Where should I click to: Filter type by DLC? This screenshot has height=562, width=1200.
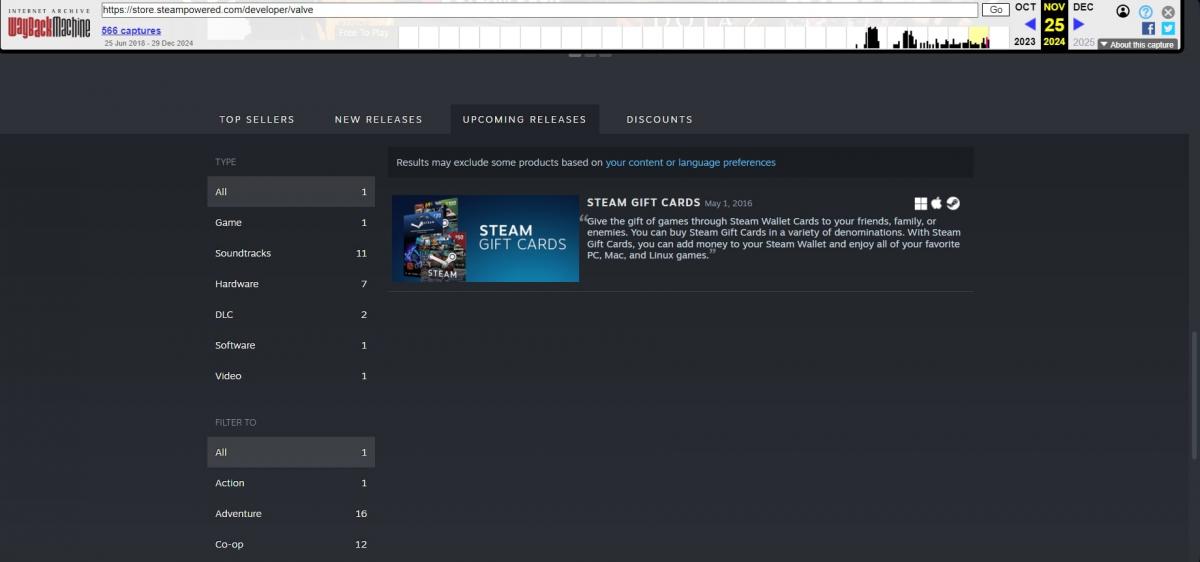291,315
